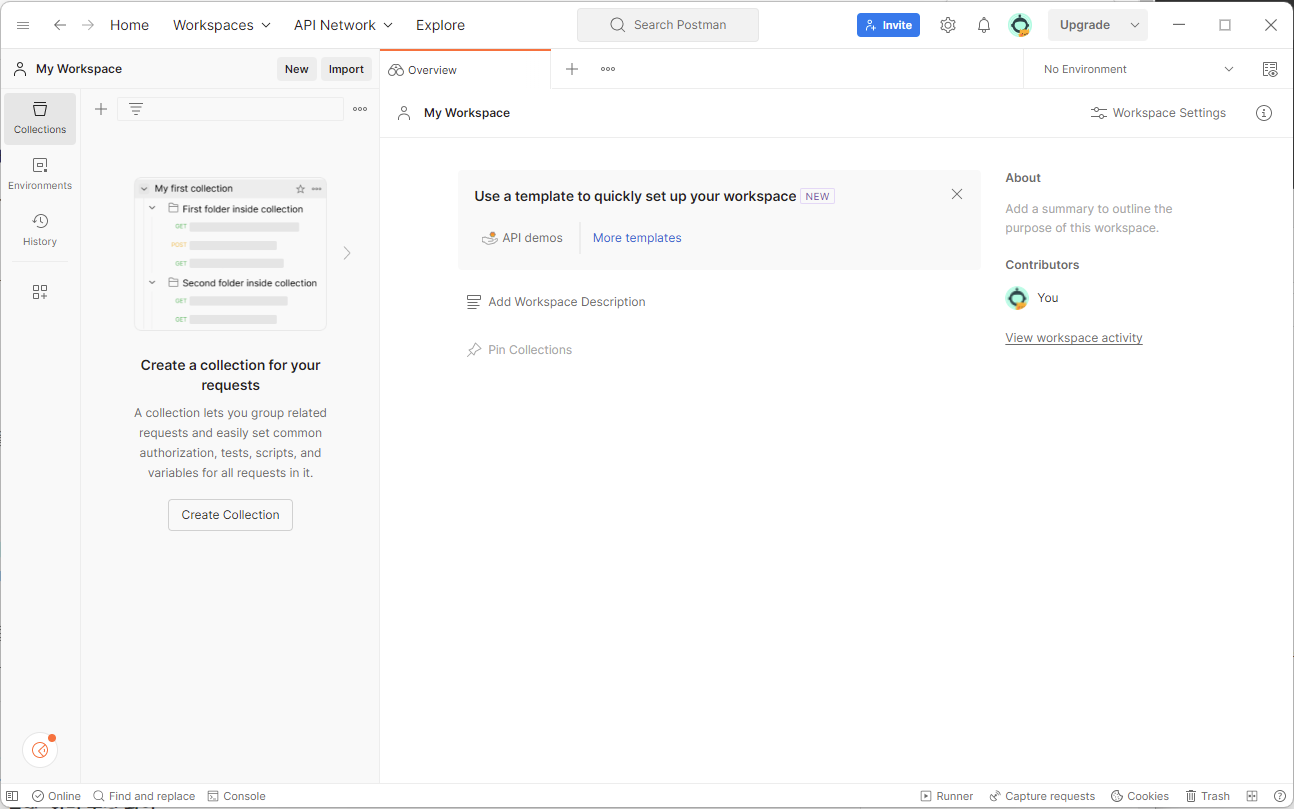Go back with the left arrow
Screen dimensions: 1294x809
click(x=60, y=25)
